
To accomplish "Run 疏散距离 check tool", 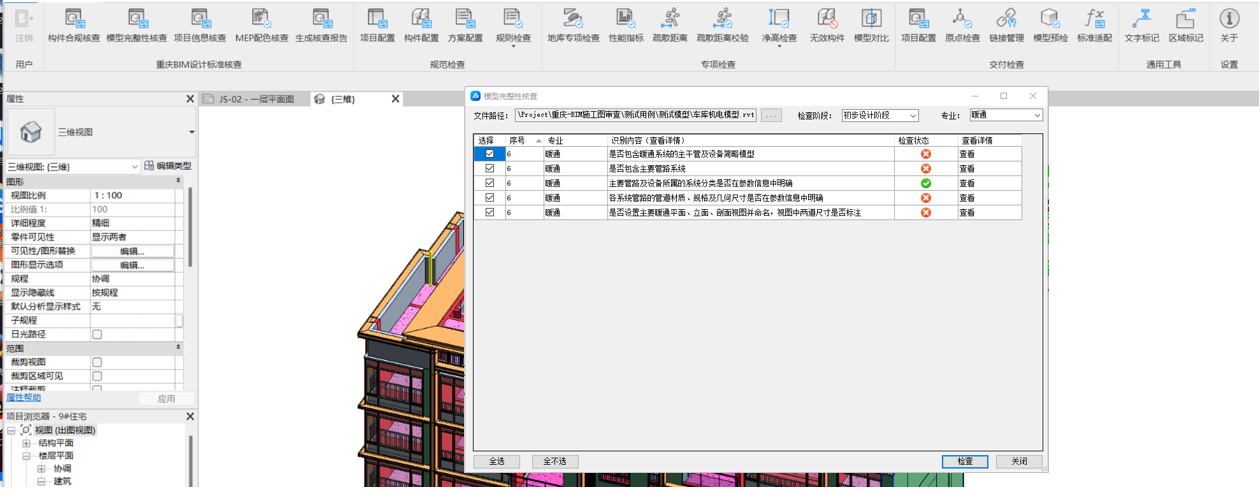I will [x=670, y=26].
